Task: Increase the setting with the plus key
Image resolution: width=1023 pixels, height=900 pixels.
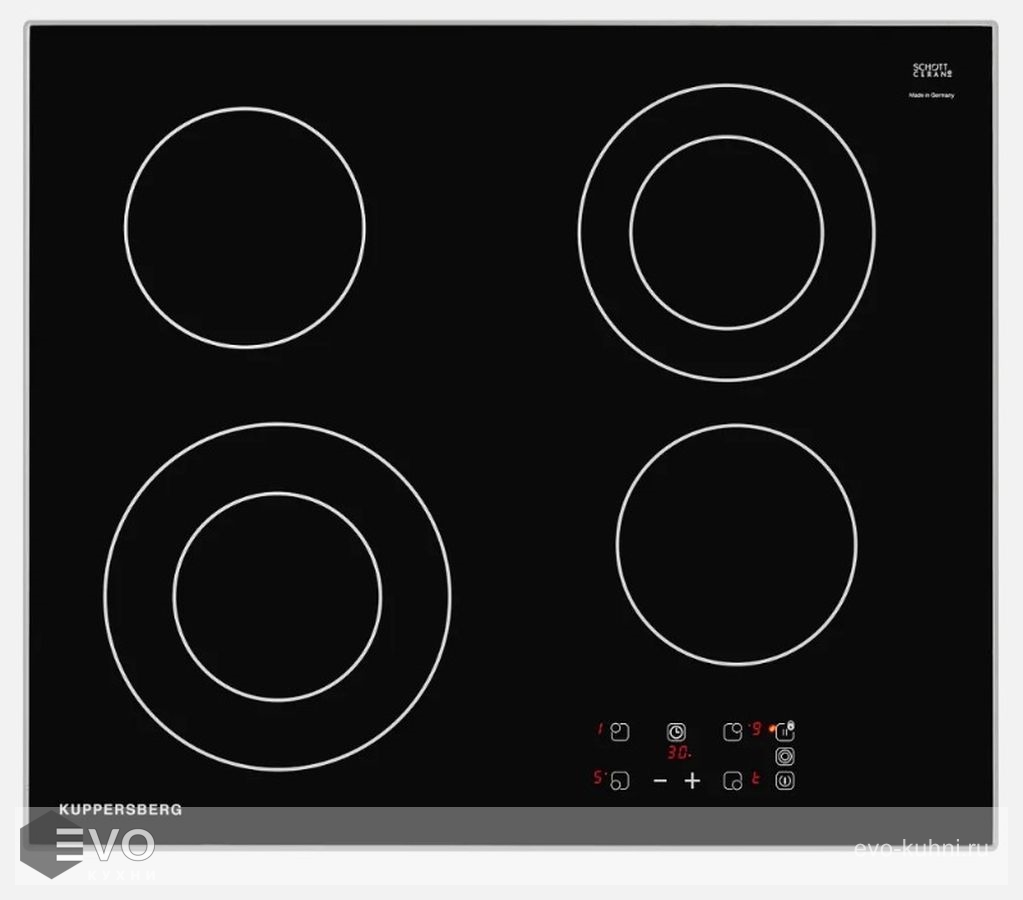Action: (692, 781)
